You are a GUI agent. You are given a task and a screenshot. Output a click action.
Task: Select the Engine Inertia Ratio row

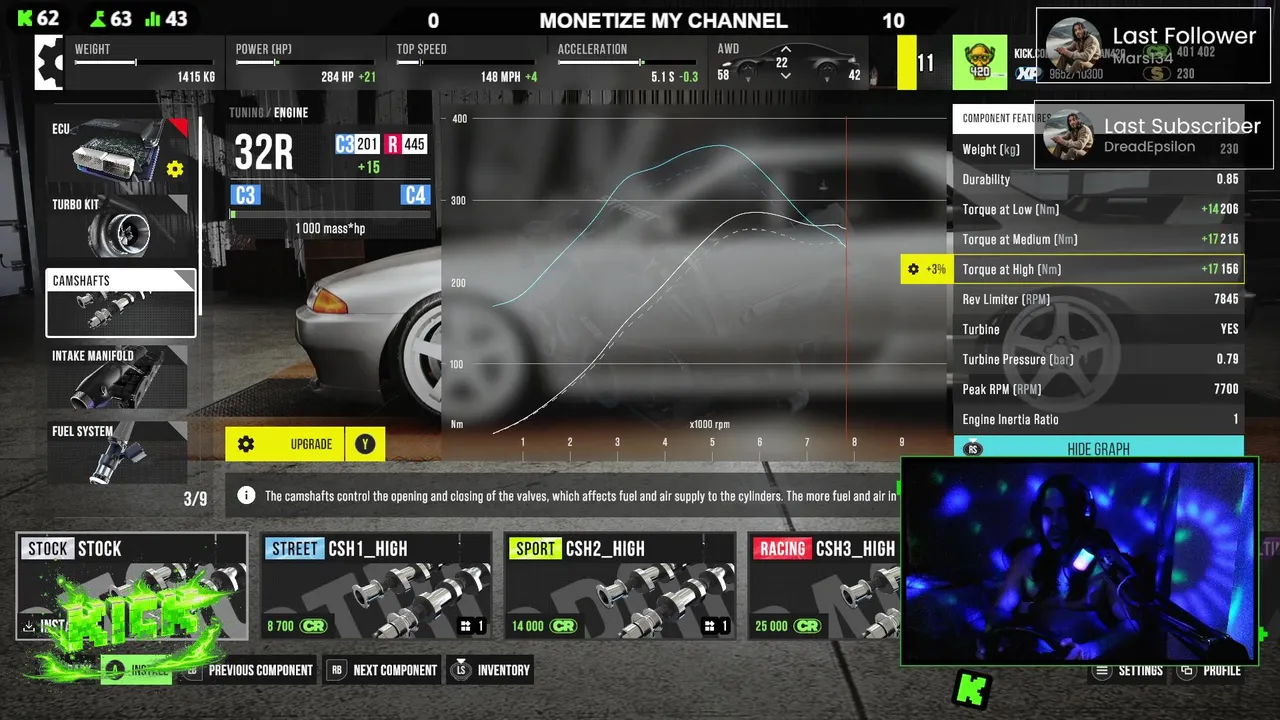1099,419
